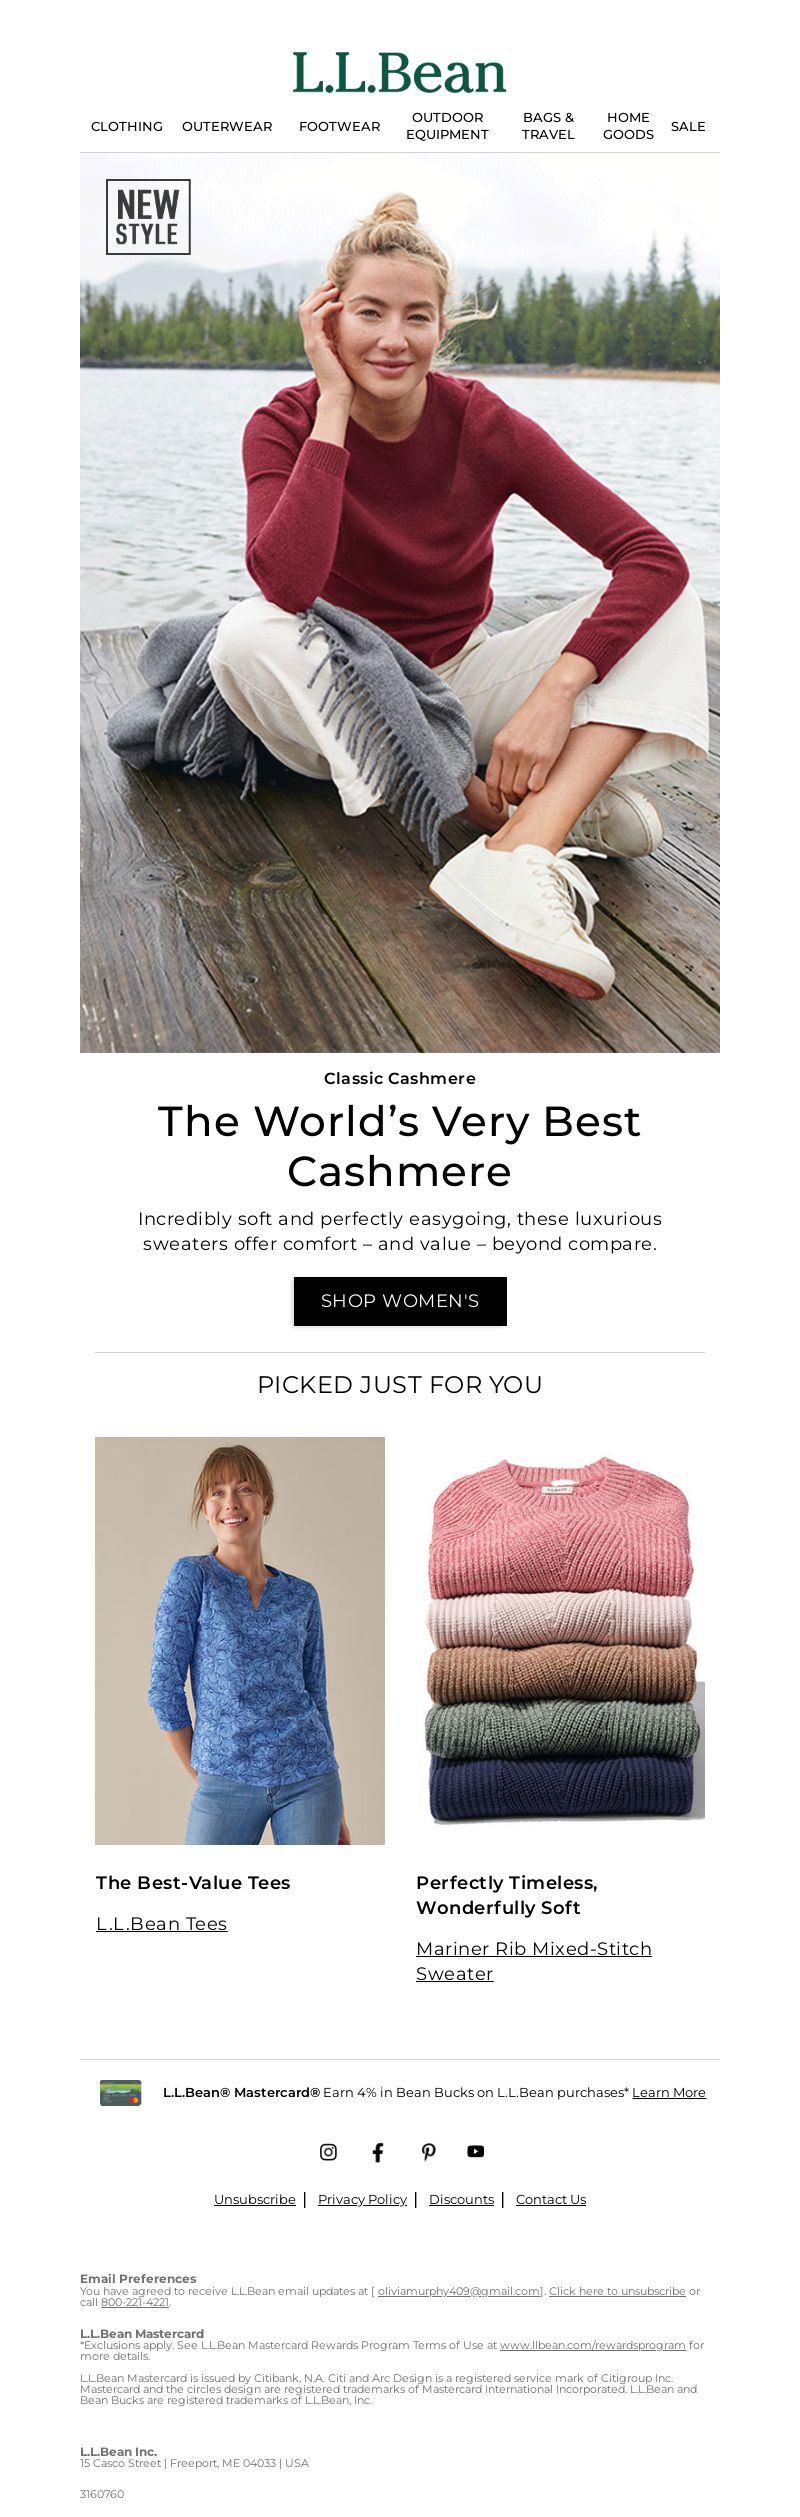This screenshot has height=2517, width=800.
Task: Open the Mariner Rib Mixed-Stitch Sweater link
Action: 534,1961
